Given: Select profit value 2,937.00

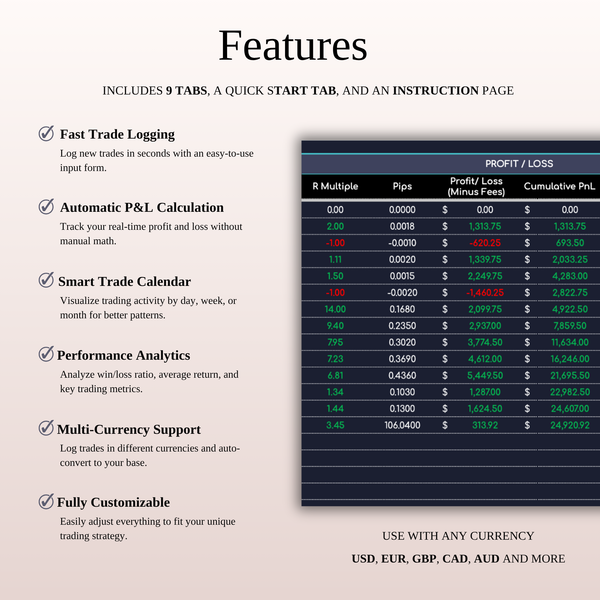Looking at the screenshot, I should [x=485, y=326].
